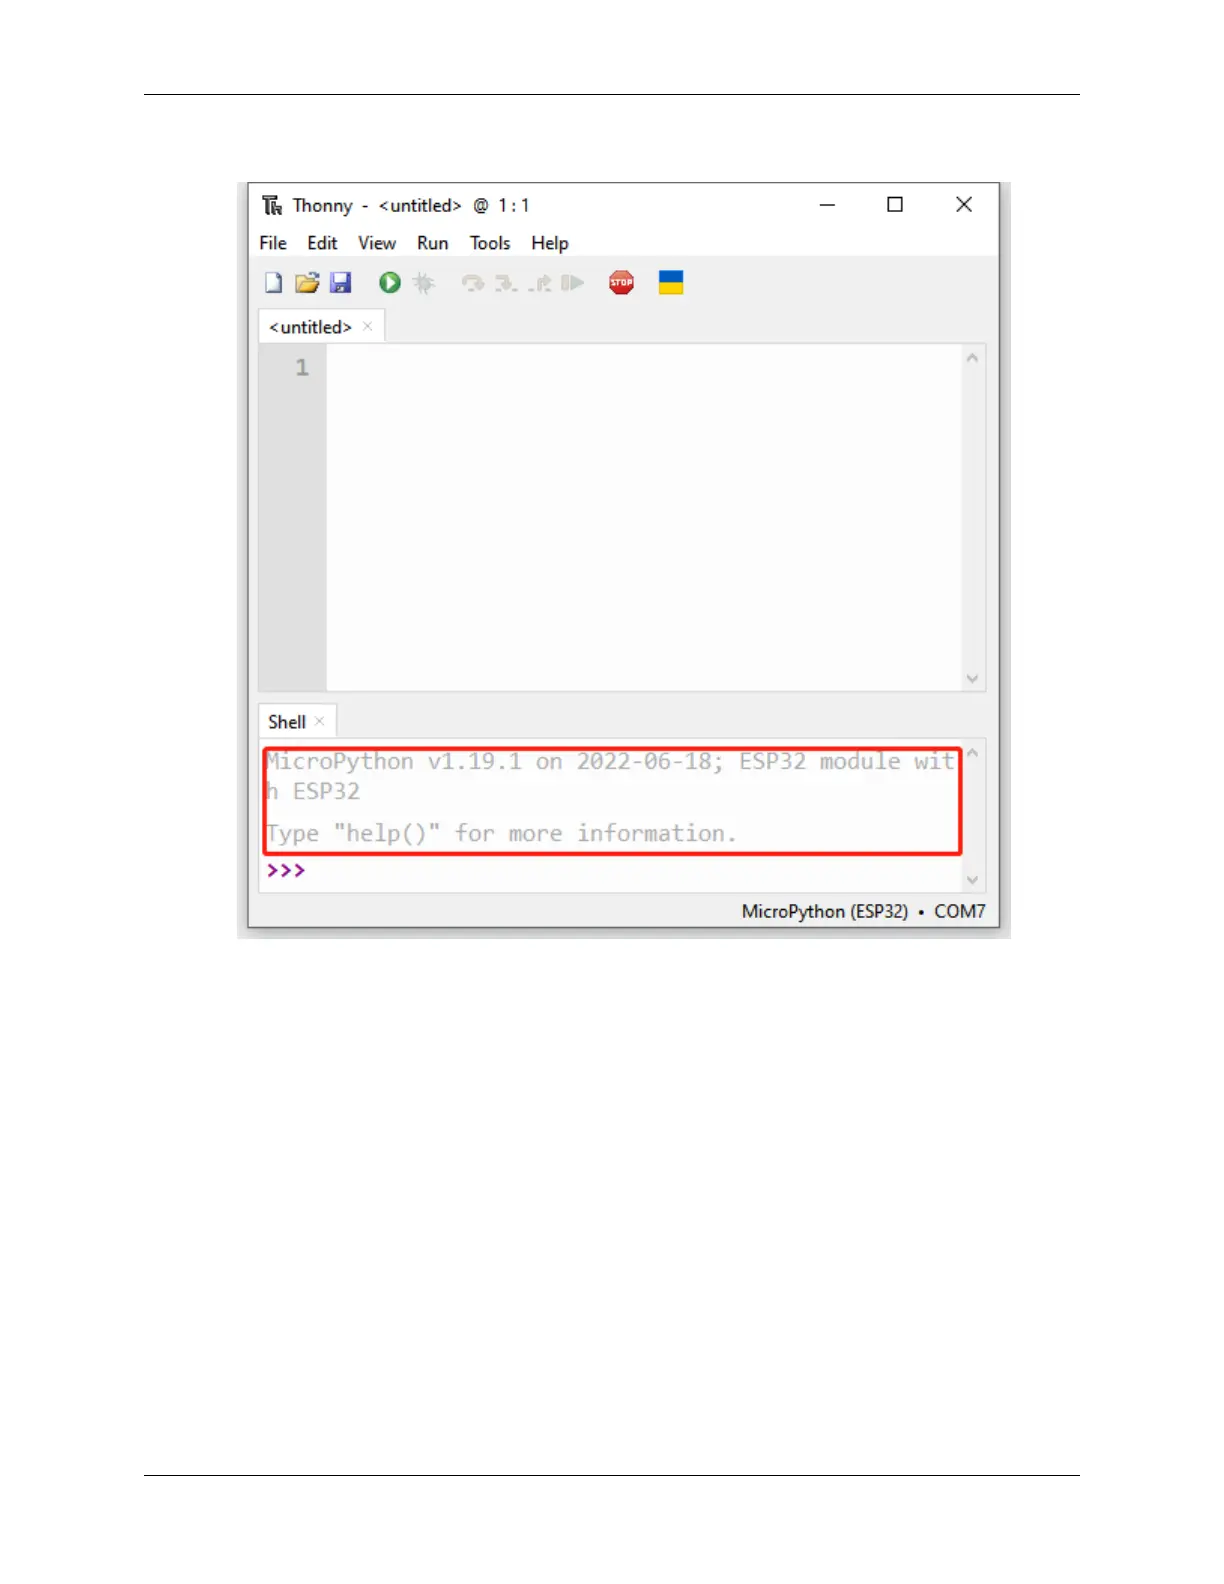Click the New file icon
Screen dimensions: 1224x1584
[x=273, y=283]
